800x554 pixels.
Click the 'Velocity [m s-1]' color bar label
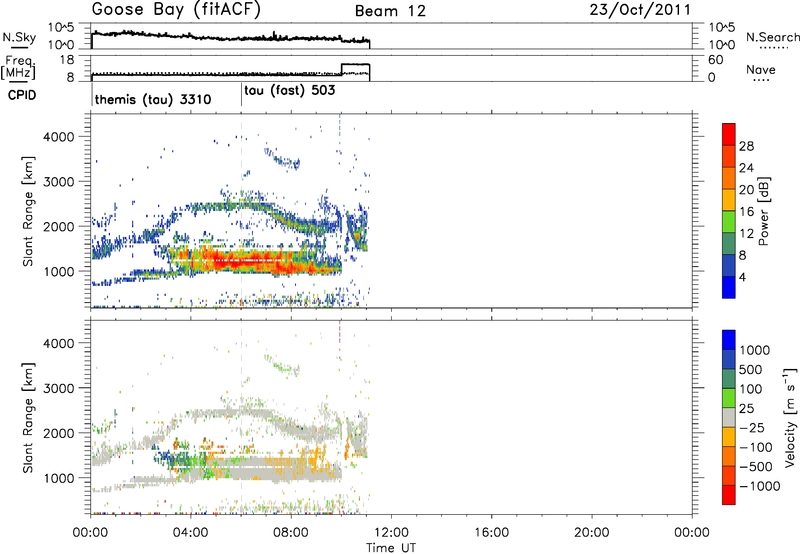[x=790, y=417]
